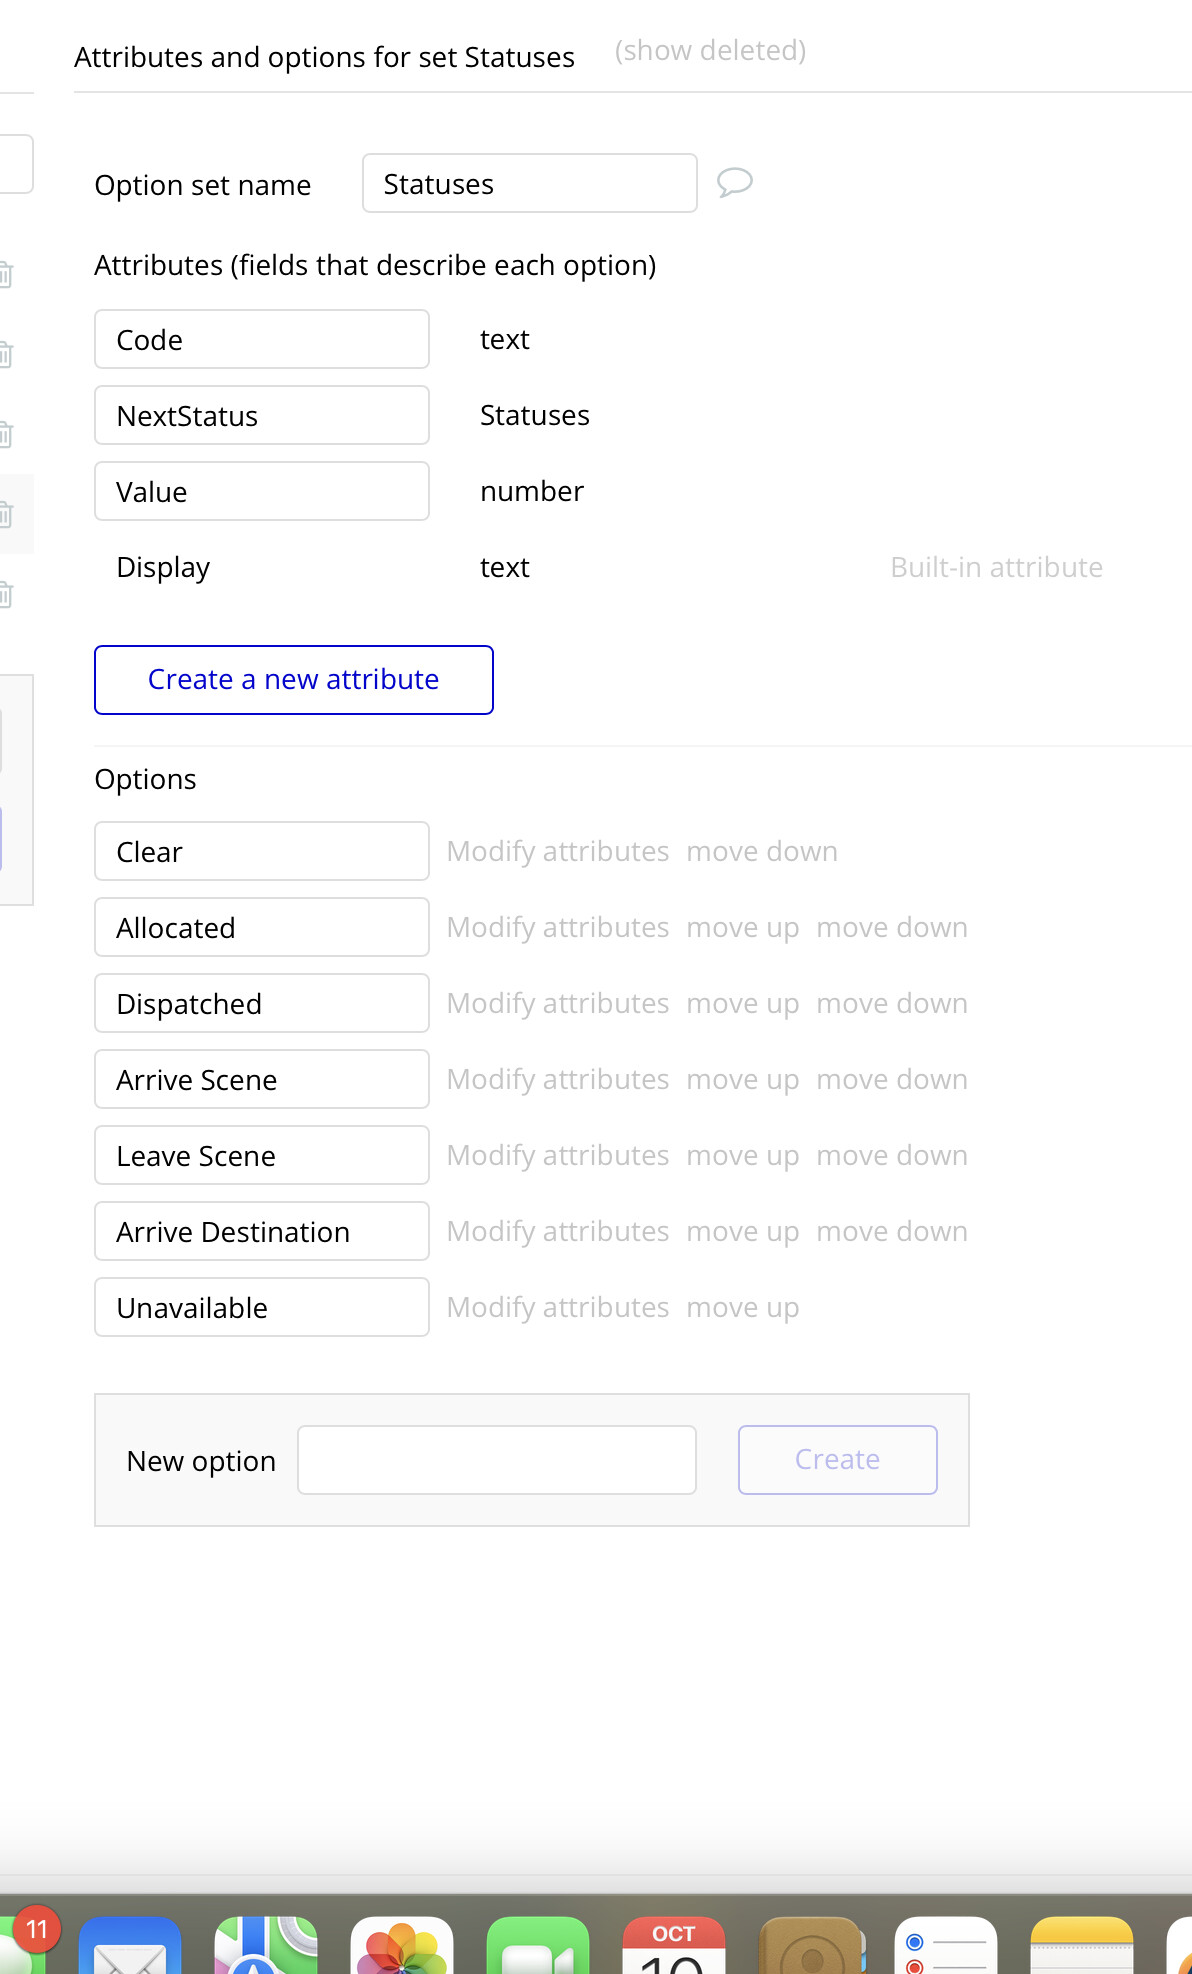The height and width of the screenshot is (1974, 1192).
Task: Open FaceTime from the dock
Action: click(x=538, y=1945)
